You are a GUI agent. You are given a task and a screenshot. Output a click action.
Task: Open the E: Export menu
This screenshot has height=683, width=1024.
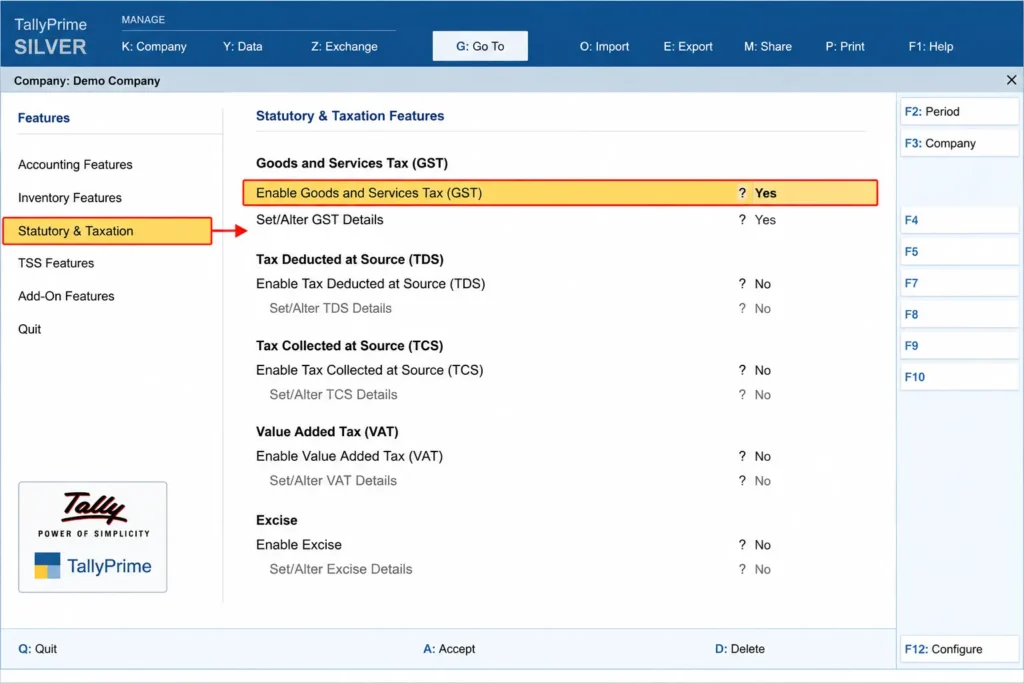click(688, 46)
